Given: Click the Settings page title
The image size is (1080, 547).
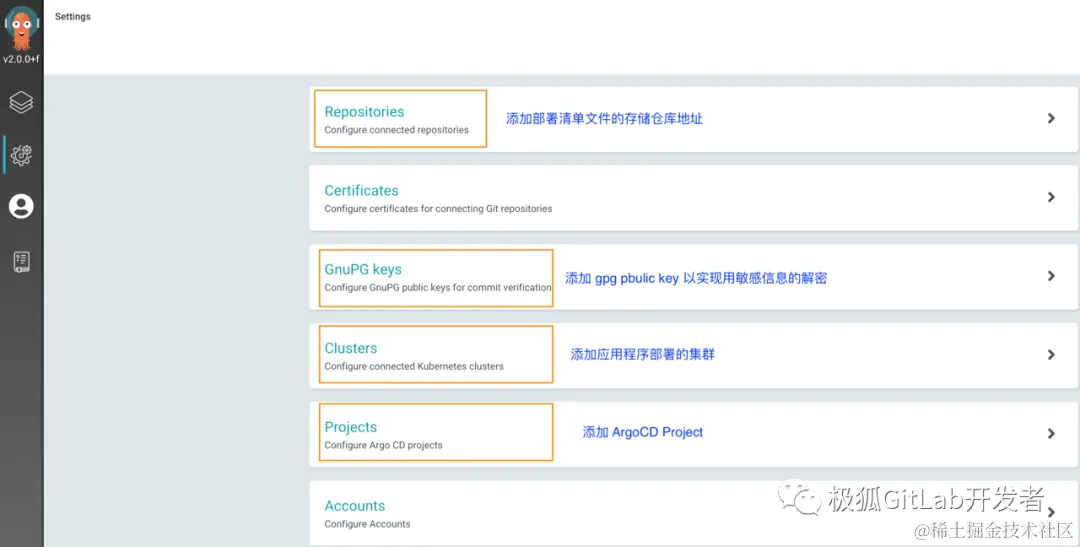Looking at the screenshot, I should 72,16.
